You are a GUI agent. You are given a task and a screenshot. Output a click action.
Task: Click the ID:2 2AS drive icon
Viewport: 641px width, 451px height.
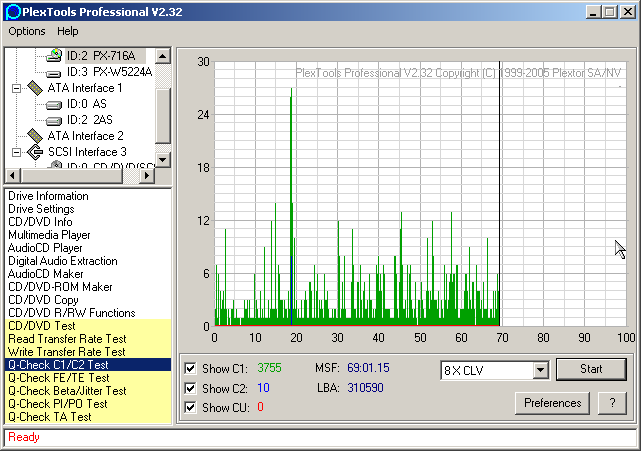pyautogui.click(x=54, y=120)
